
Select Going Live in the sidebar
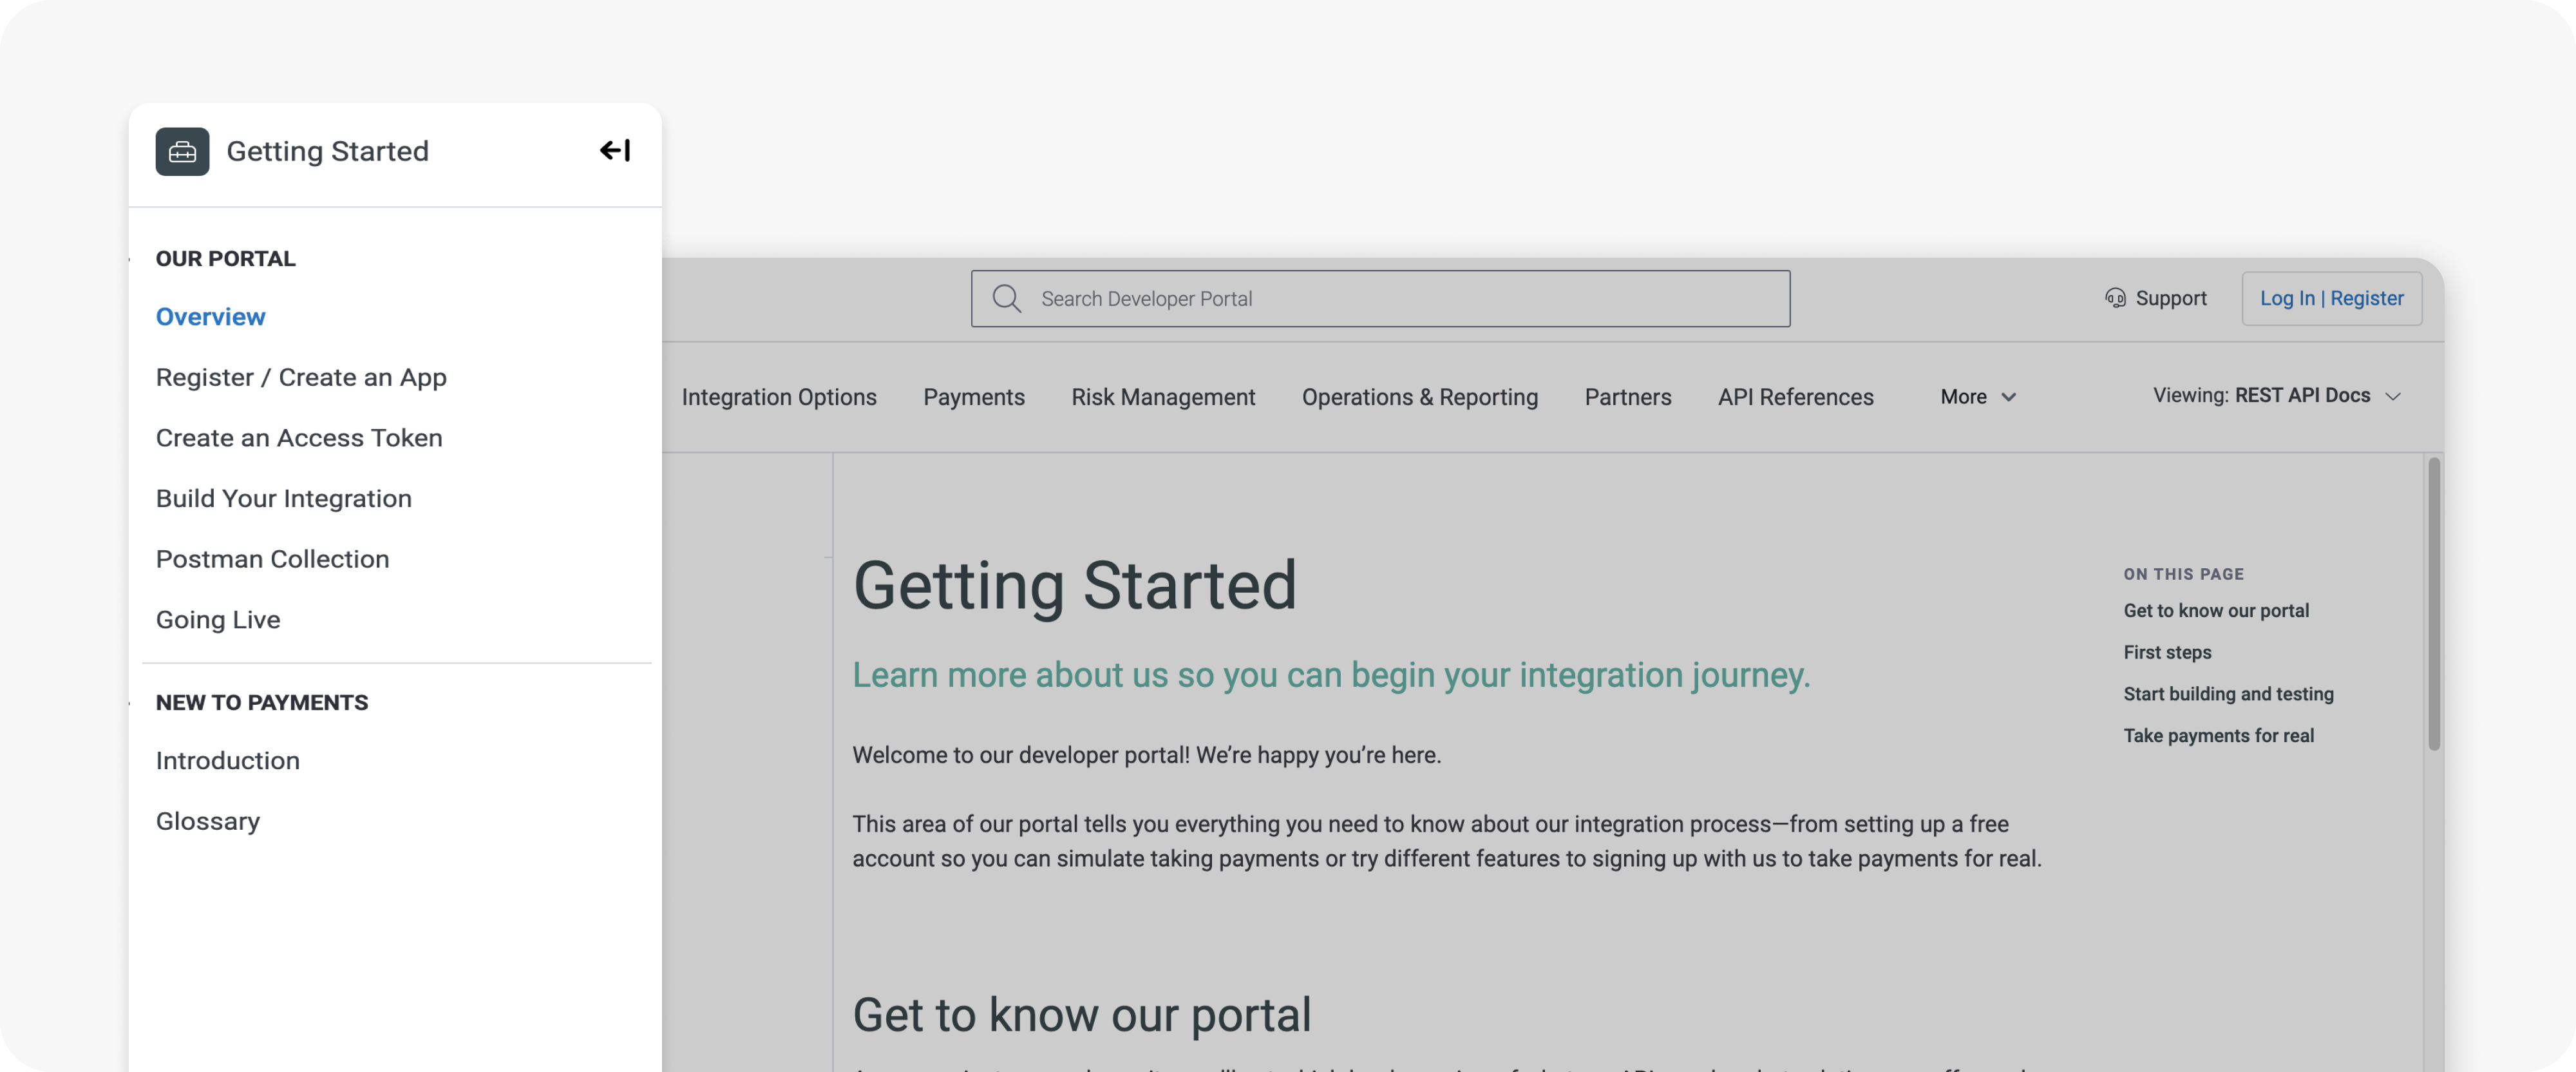coord(218,619)
